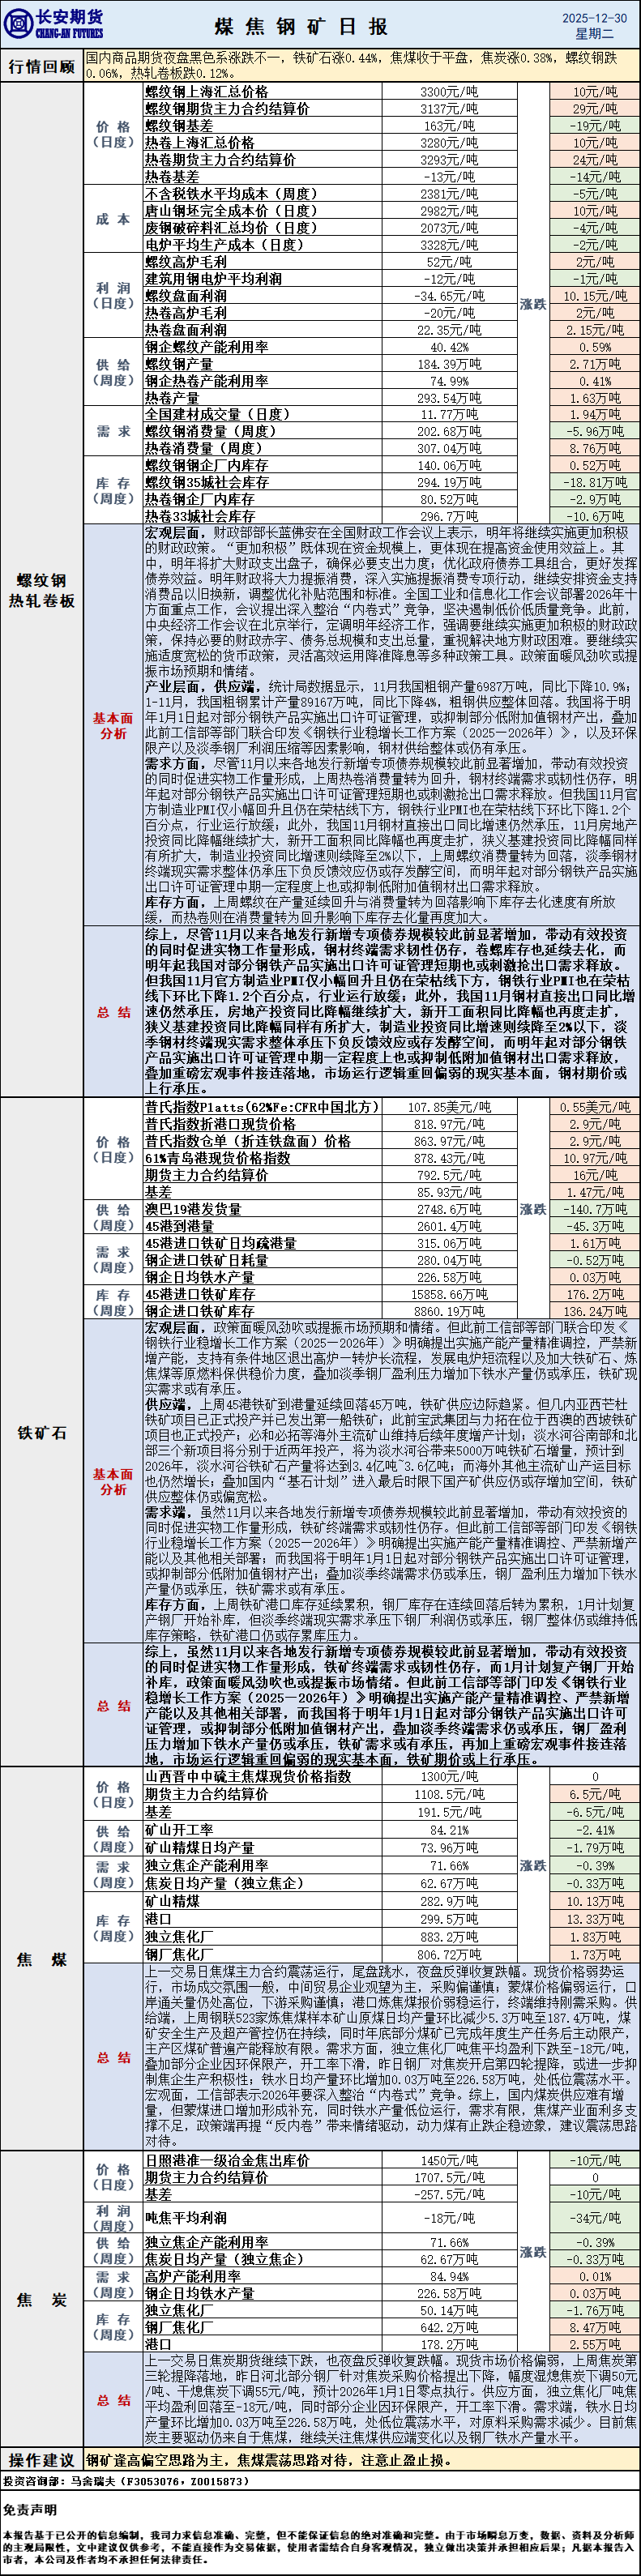641x2576 pixels.
Task: Click the value 107.85美元/吨
Action: pyautogui.click(x=449, y=1107)
